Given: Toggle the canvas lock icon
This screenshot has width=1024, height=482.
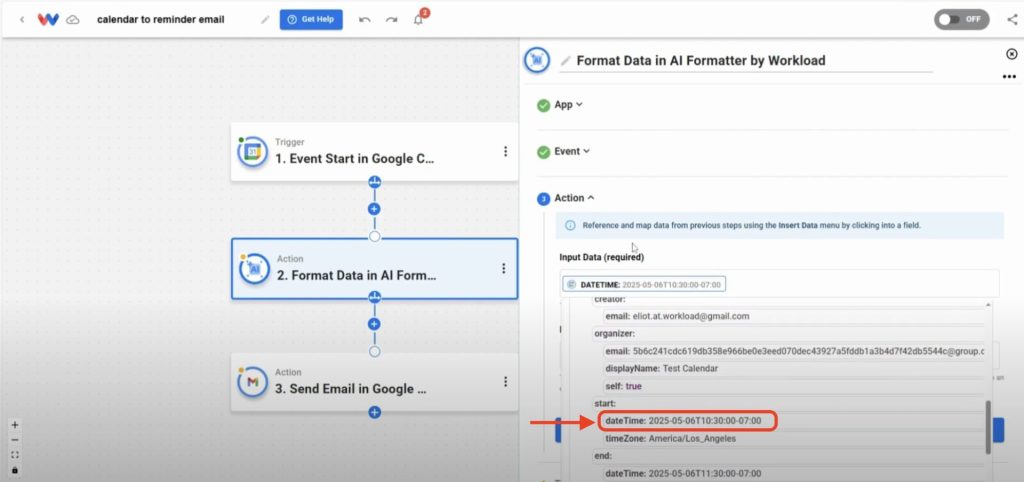Looking at the screenshot, I should [15, 470].
